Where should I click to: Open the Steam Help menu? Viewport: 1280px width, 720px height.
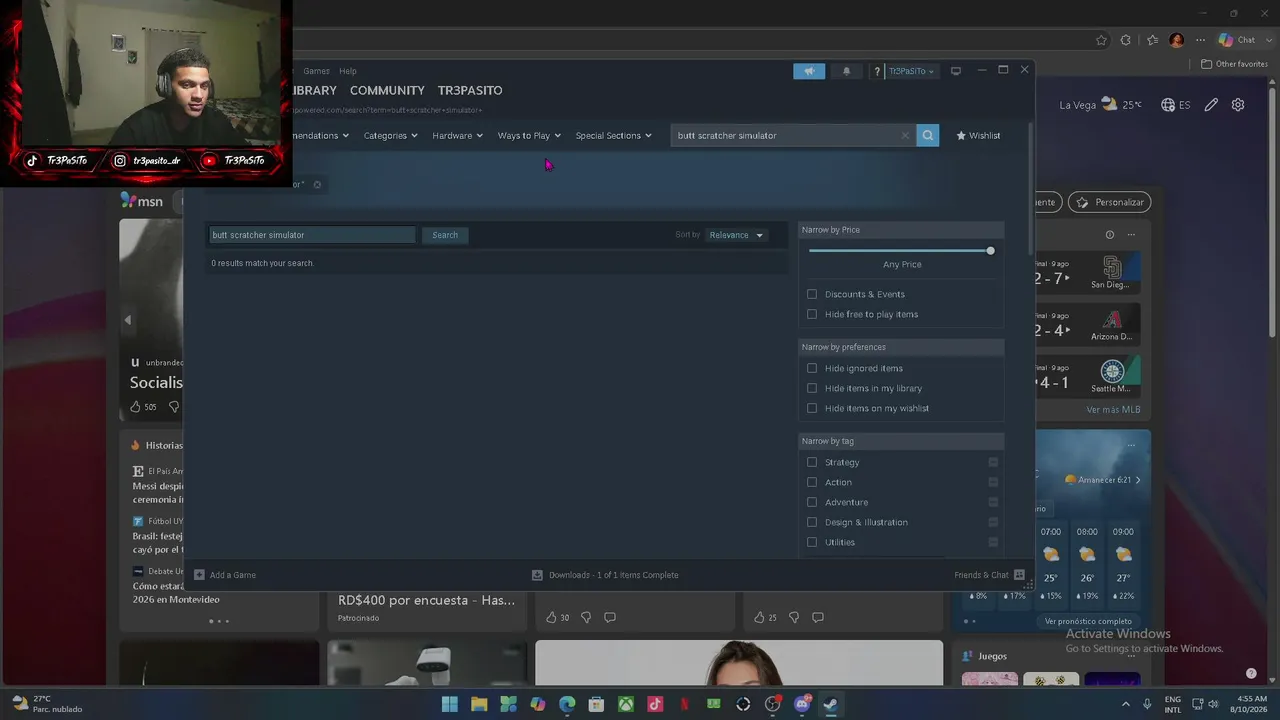coord(347,71)
